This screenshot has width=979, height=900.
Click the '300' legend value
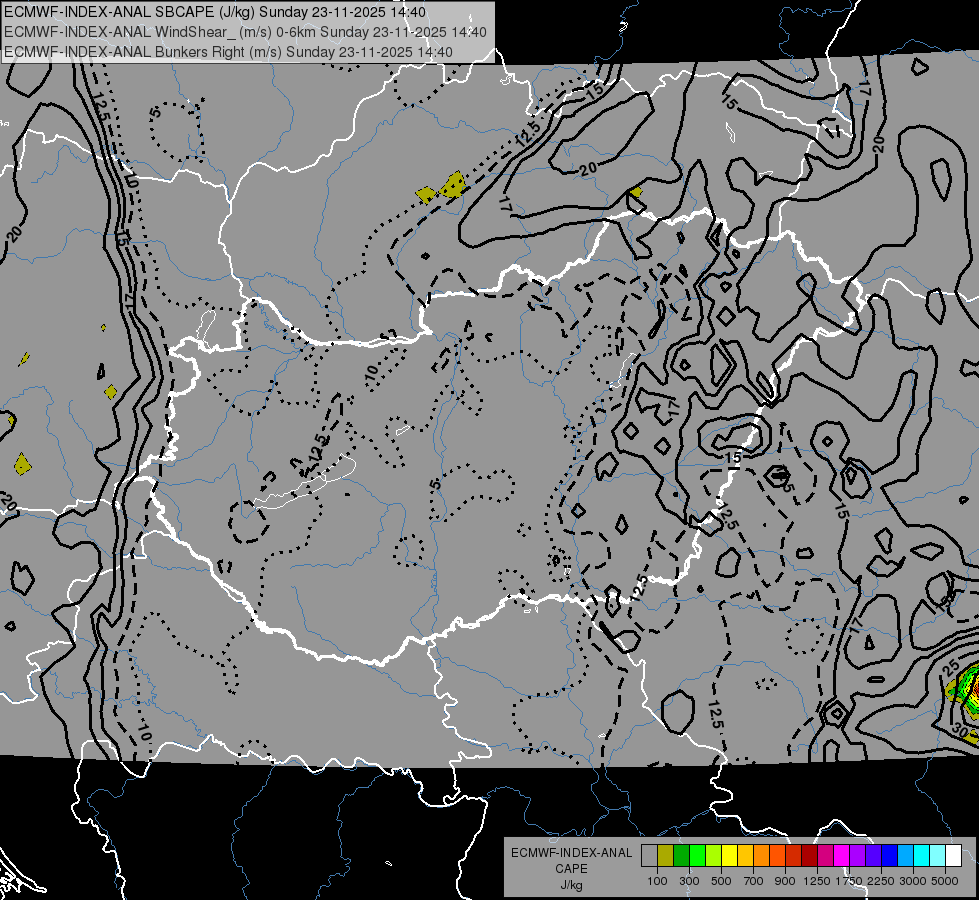(689, 881)
